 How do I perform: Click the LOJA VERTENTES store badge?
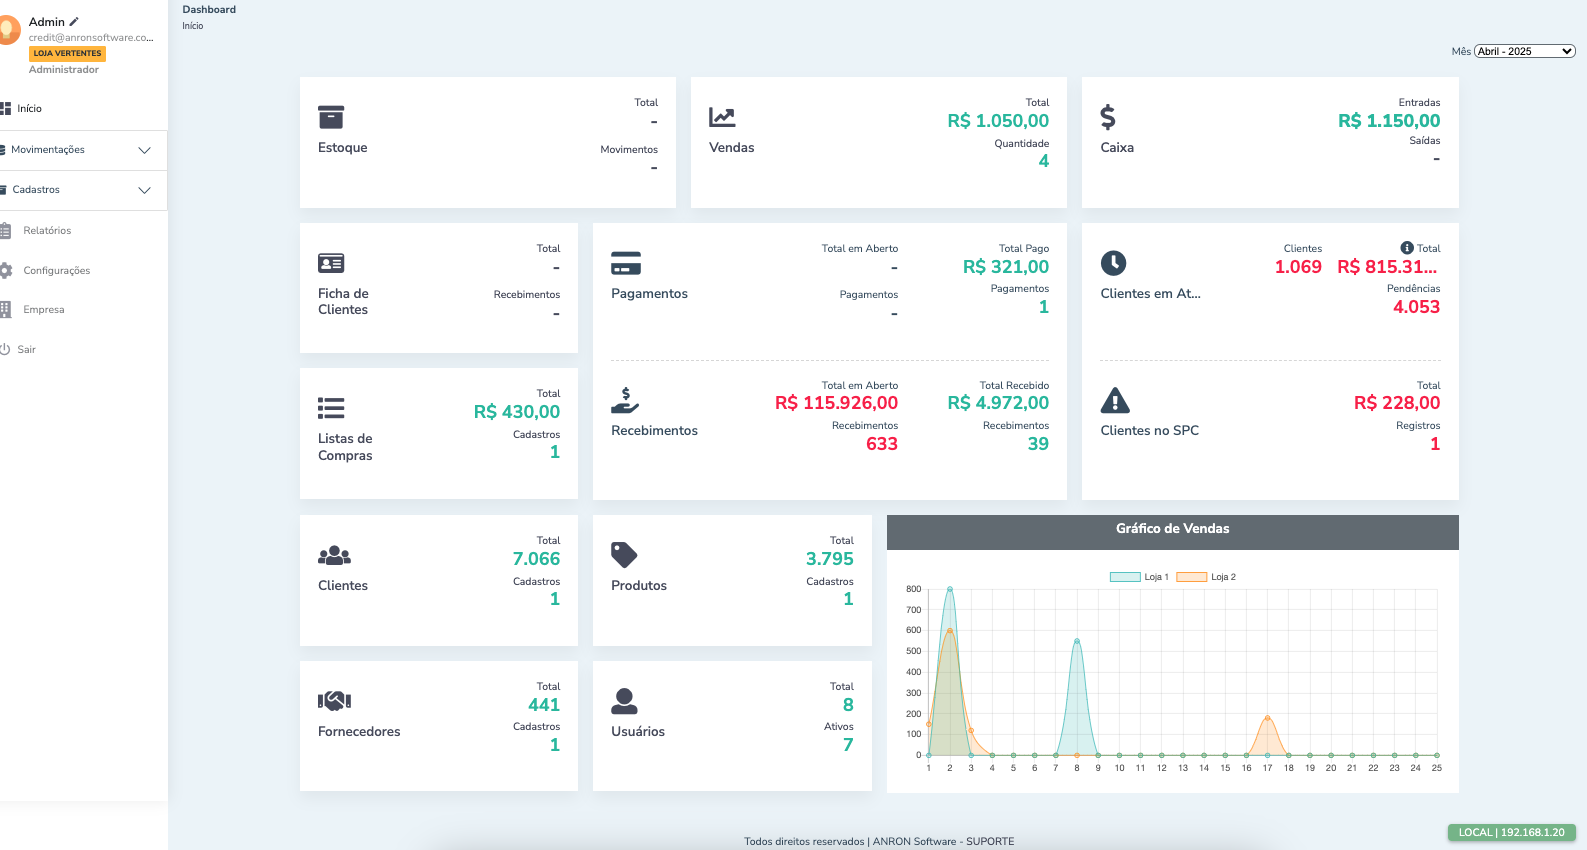coord(67,54)
